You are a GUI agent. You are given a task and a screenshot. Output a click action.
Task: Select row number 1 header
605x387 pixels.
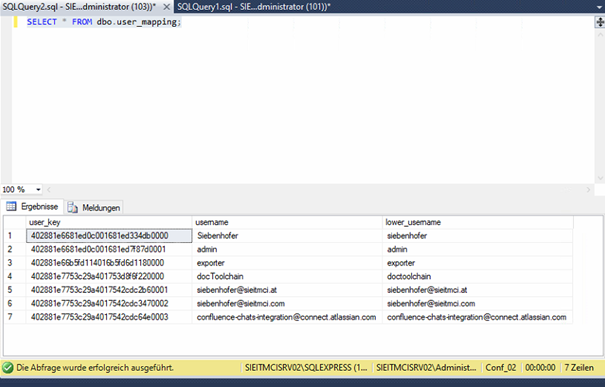pos(15,236)
